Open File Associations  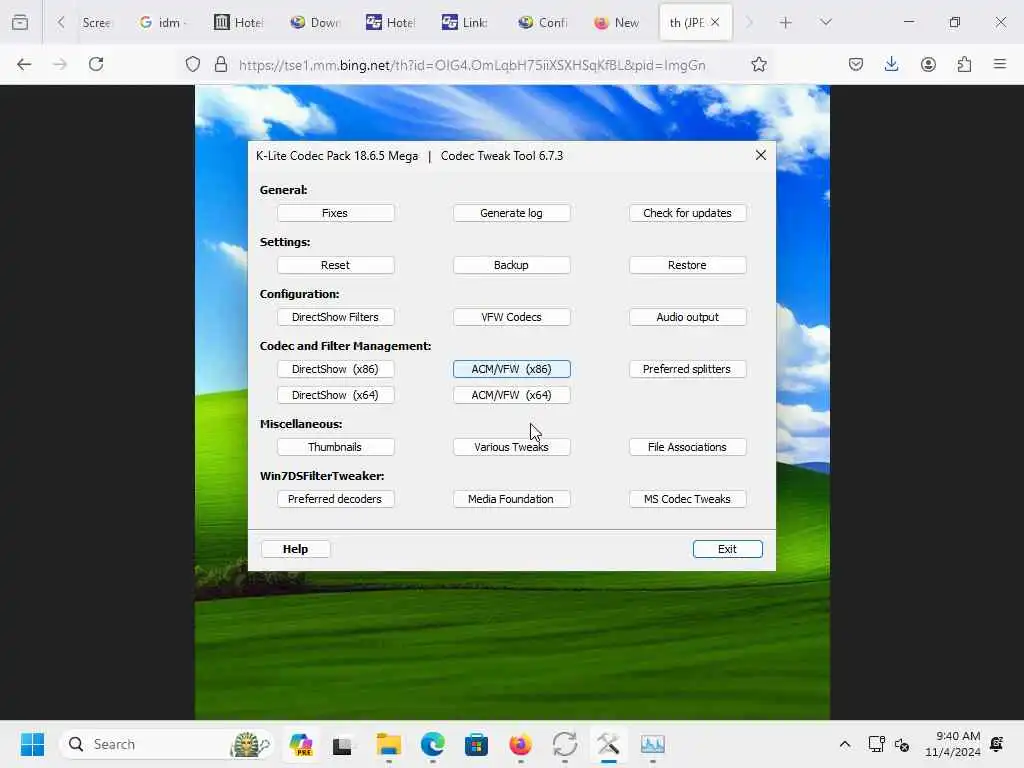(x=687, y=447)
